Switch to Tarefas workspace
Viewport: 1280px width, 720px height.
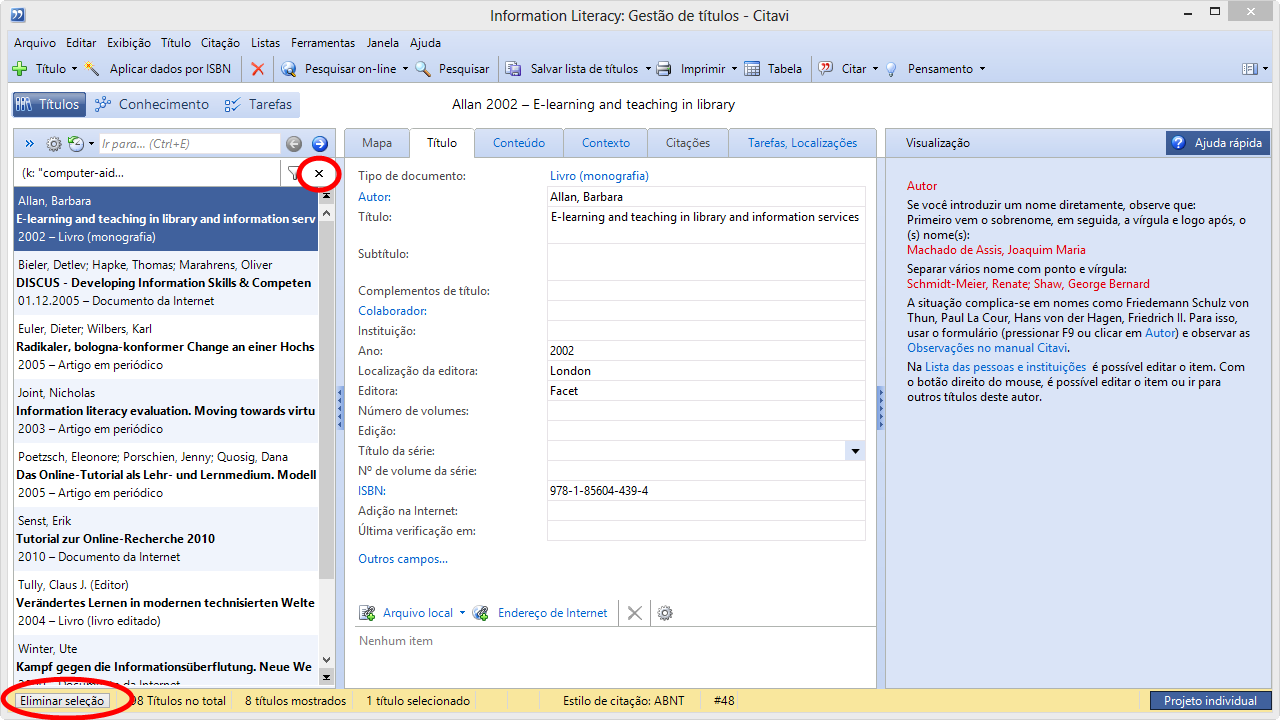[x=258, y=104]
